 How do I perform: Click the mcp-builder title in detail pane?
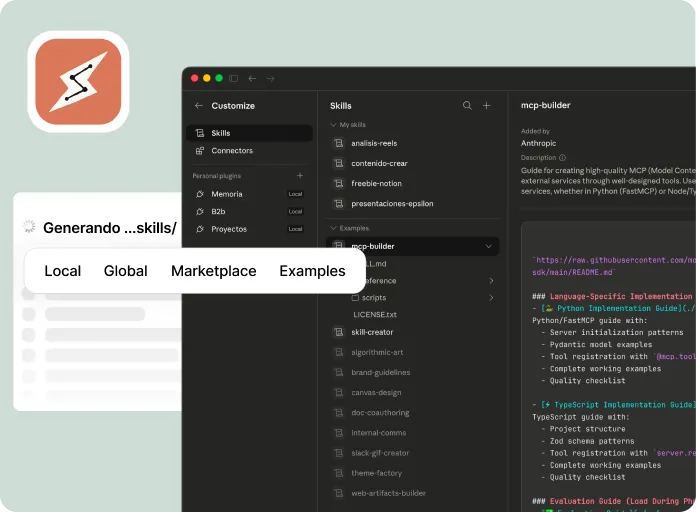pyautogui.click(x=546, y=105)
